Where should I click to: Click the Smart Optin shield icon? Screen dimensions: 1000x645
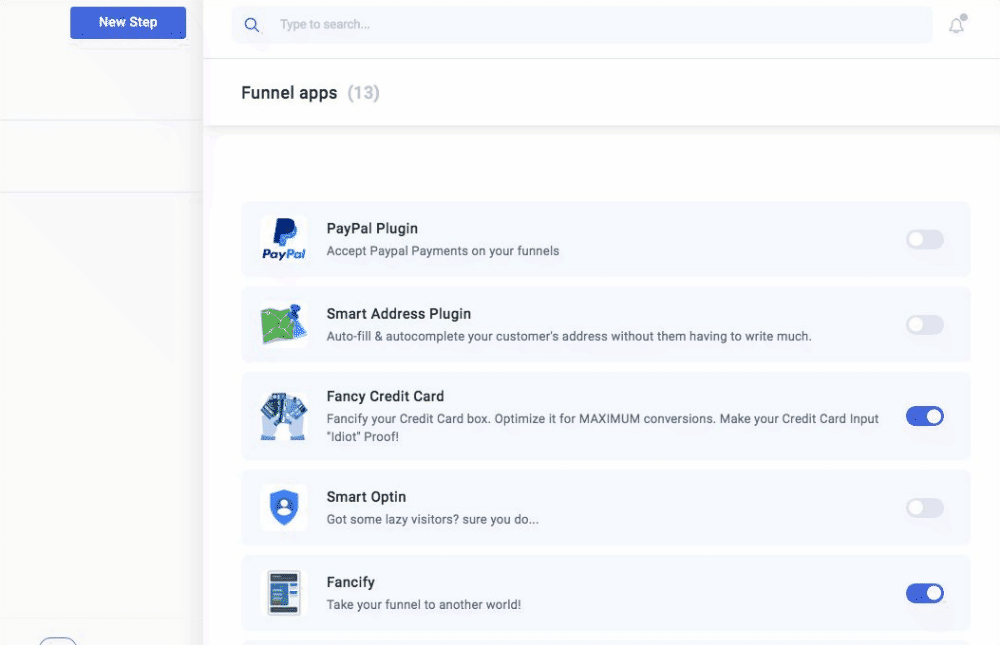pyautogui.click(x=284, y=508)
